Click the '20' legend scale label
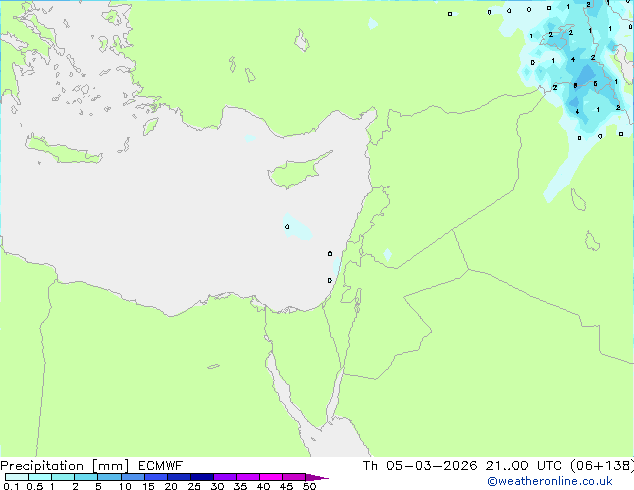 click(171, 486)
